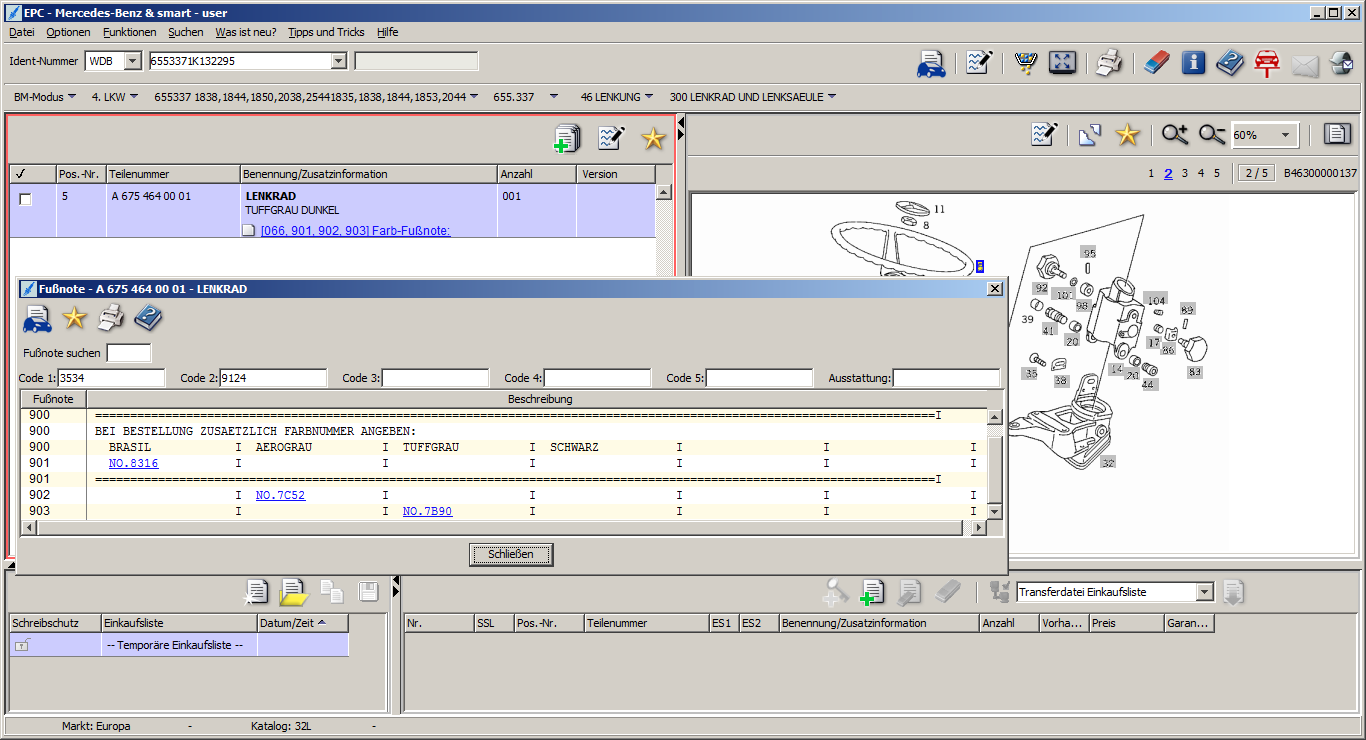Viewport: 1366px width, 740px height.
Task: Click document view icon in illustration toolbar
Action: [x=1337, y=134]
